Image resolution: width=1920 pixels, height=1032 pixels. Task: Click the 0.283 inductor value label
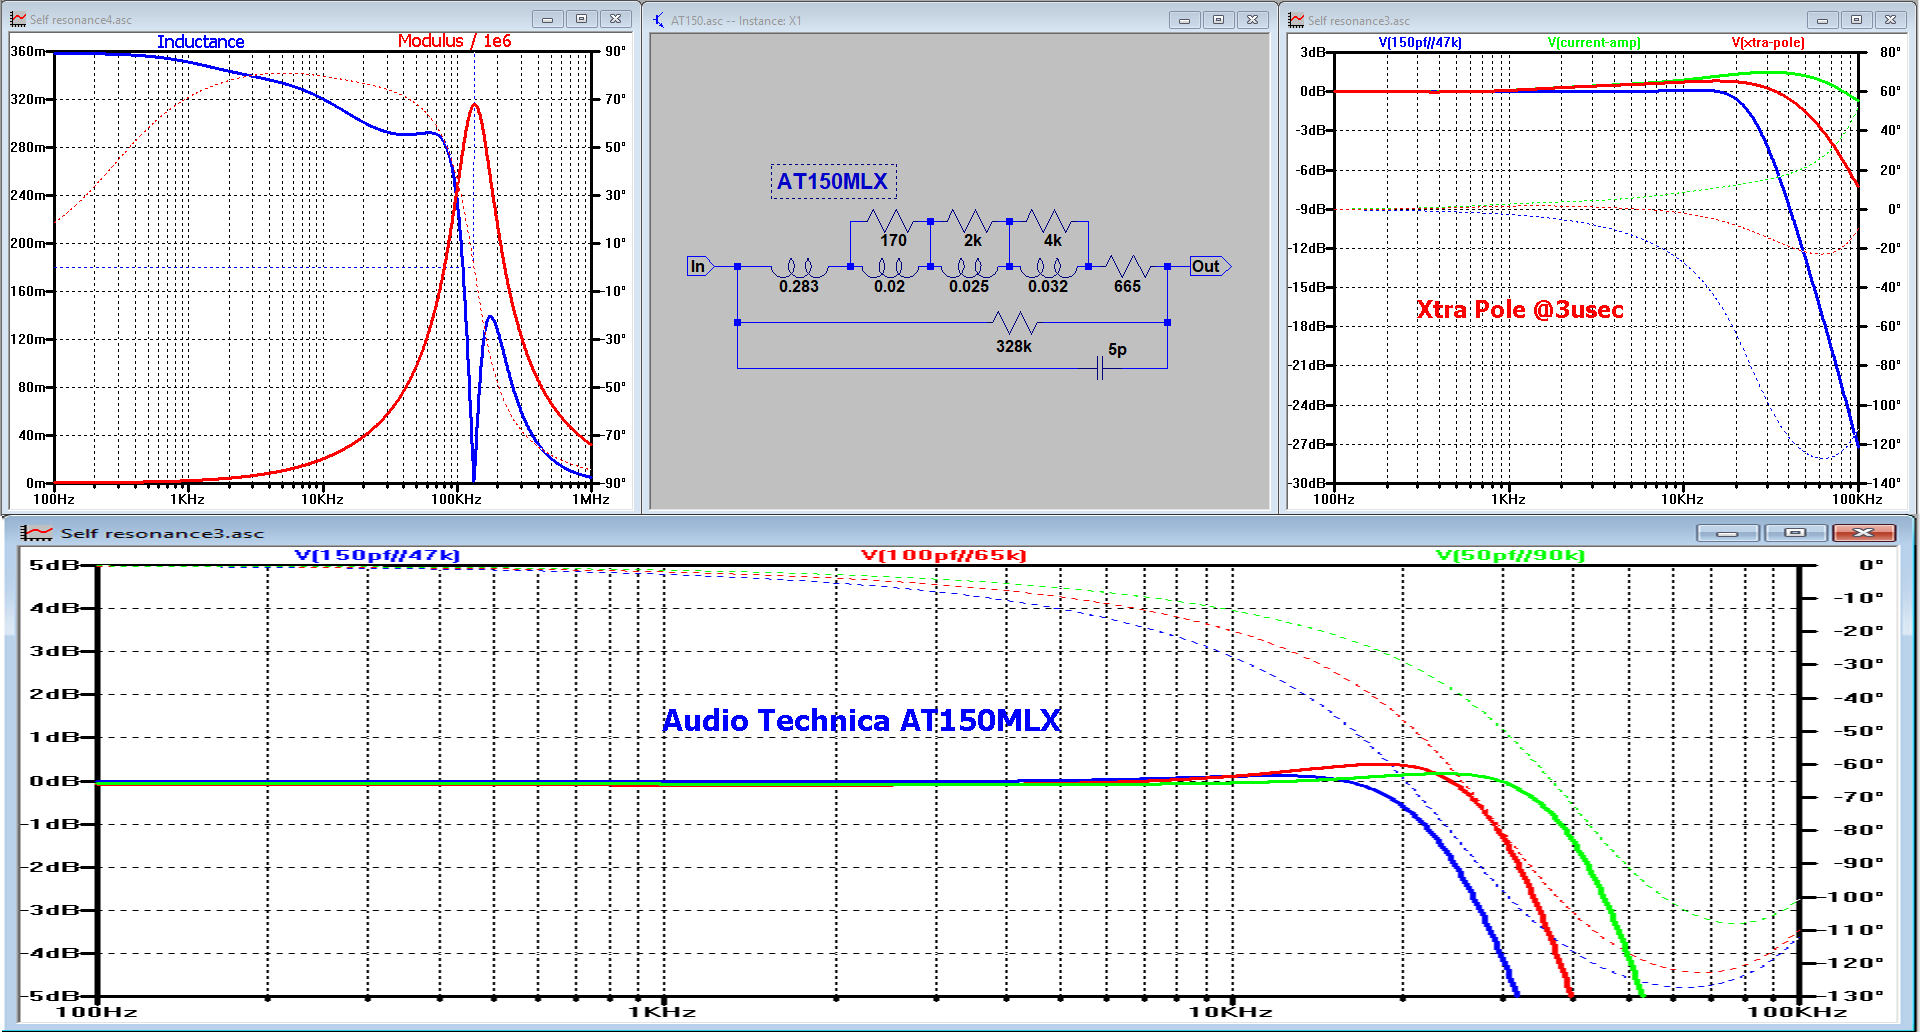(x=799, y=286)
